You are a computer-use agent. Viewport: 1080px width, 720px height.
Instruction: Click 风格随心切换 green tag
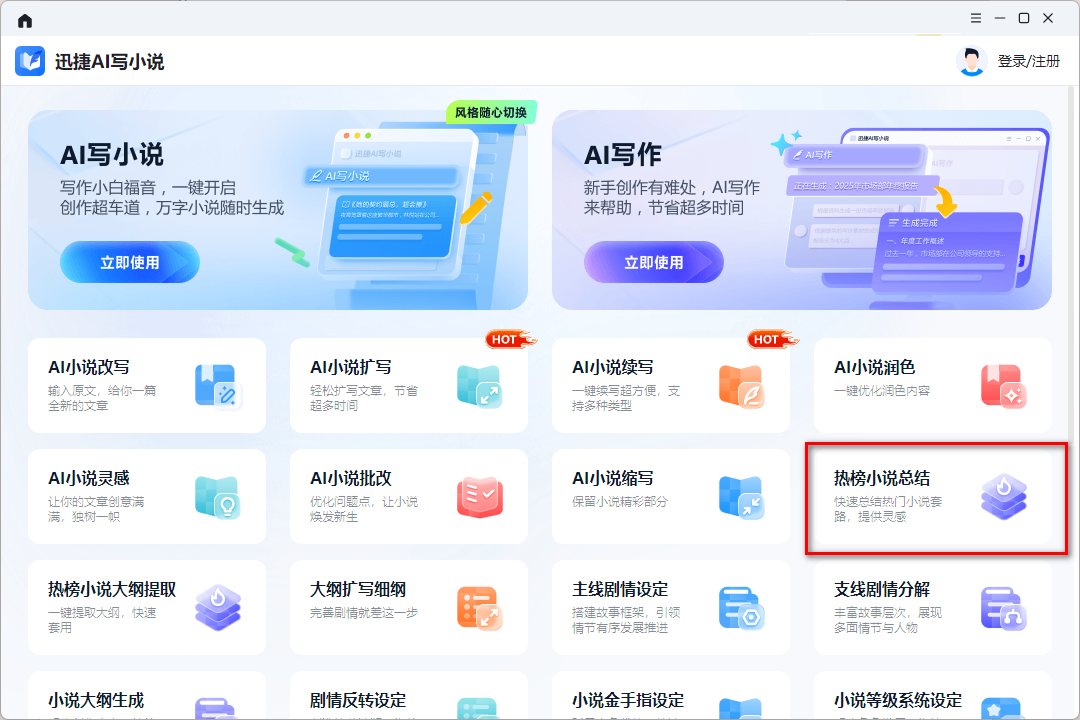point(490,112)
